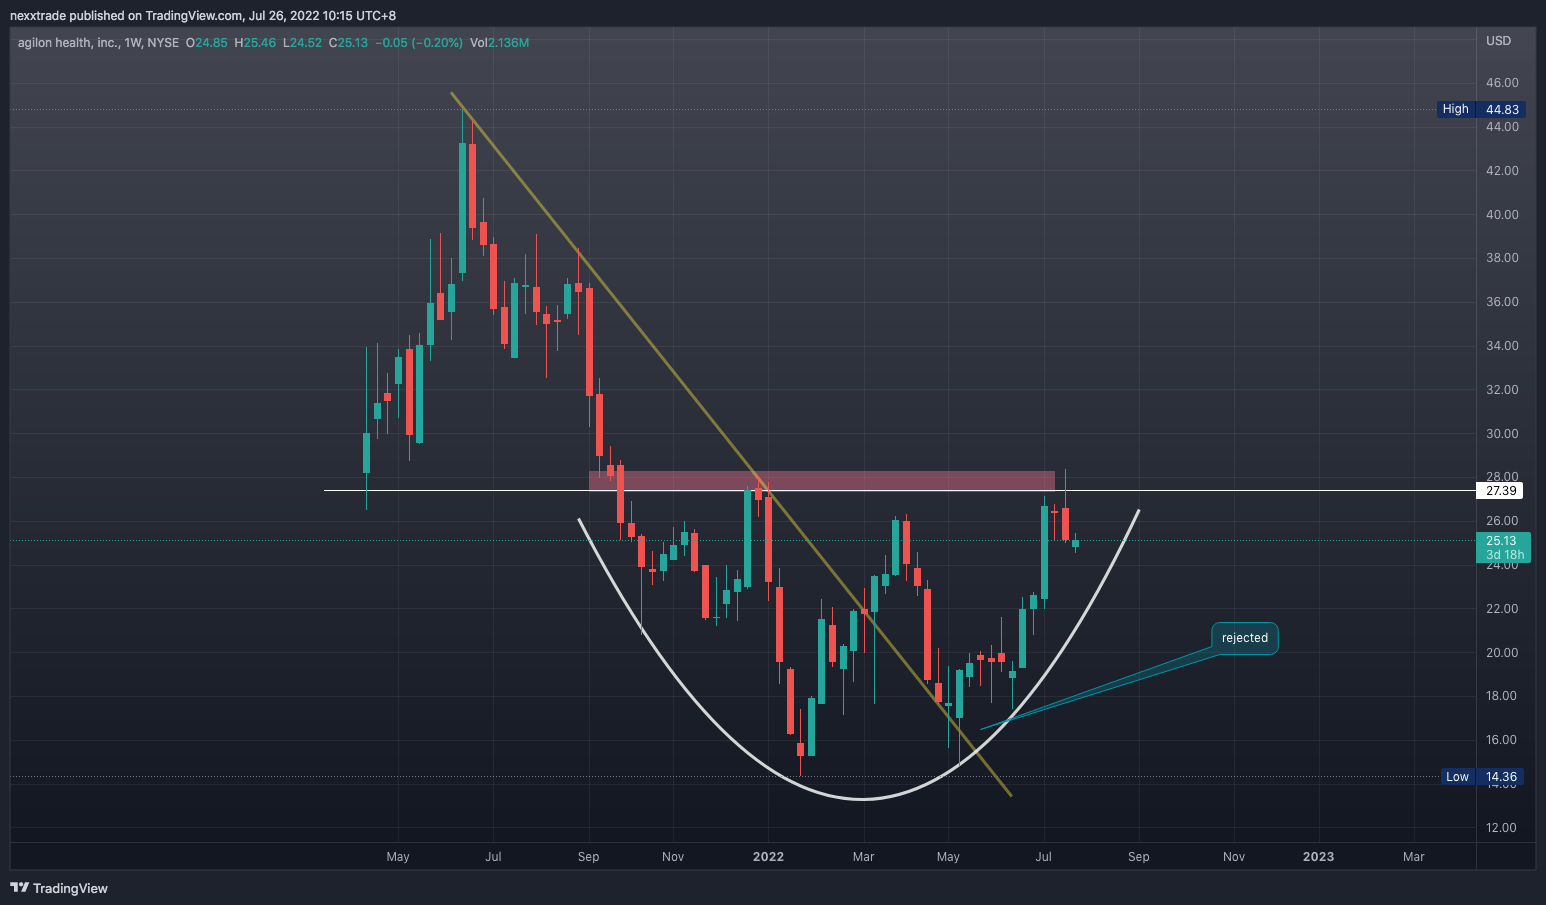Click the 30.00 price axis label

pyautogui.click(x=1502, y=434)
